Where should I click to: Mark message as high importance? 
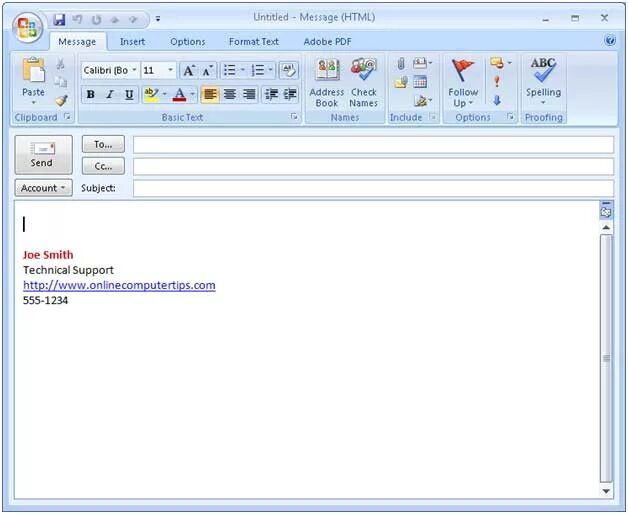pos(497,82)
